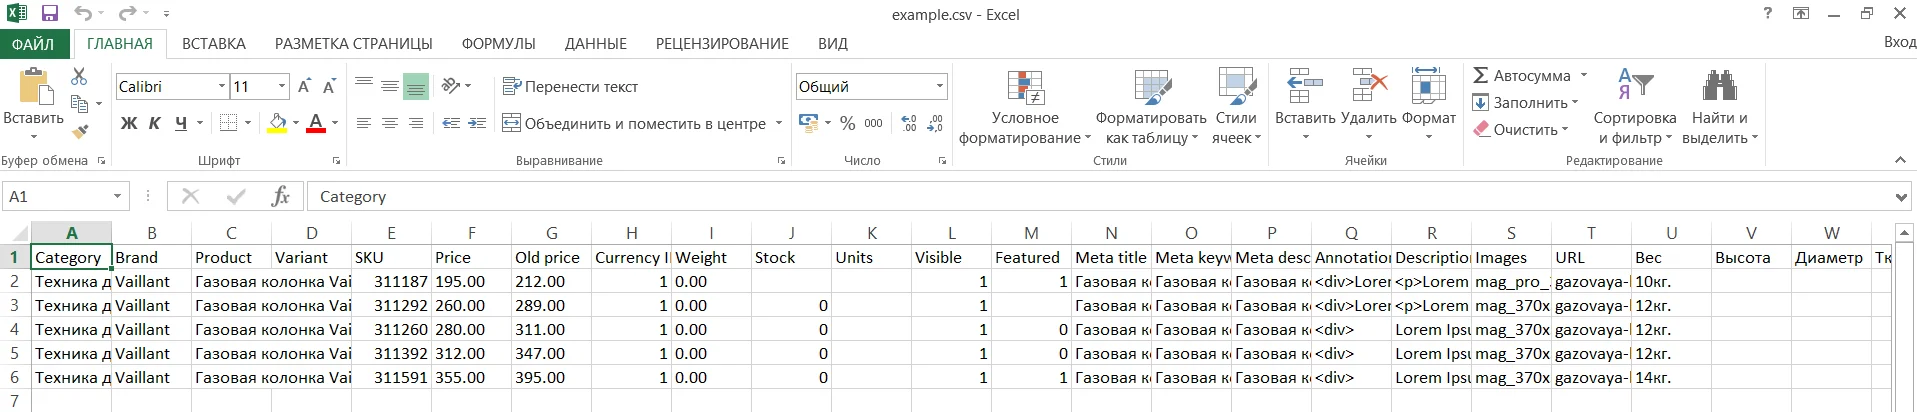
Task: Toggle bold Ж formatting
Action: (129, 123)
